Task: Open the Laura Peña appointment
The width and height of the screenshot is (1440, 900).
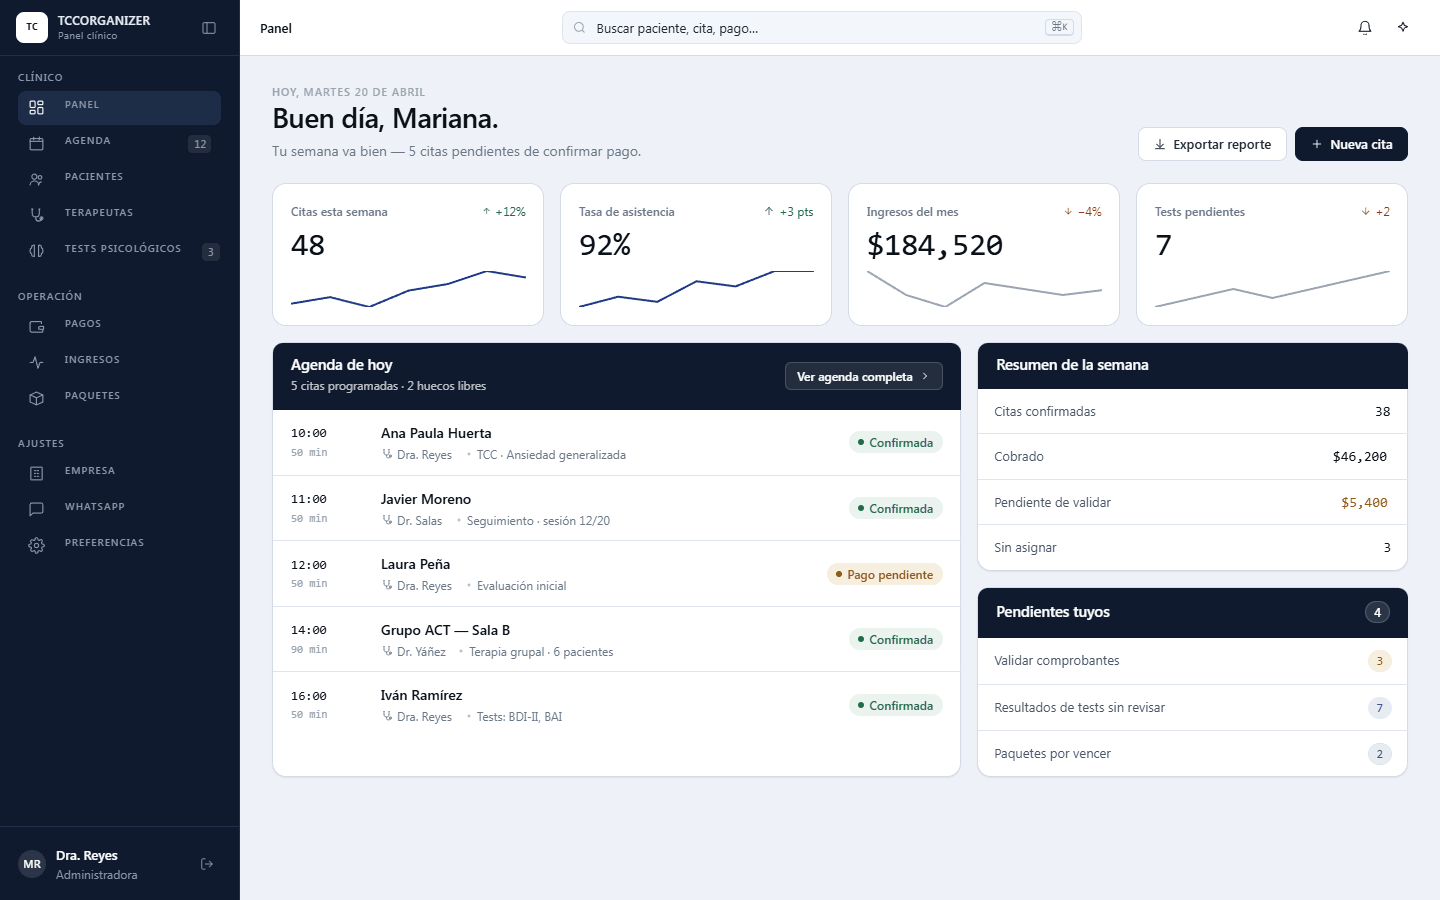Action: pyautogui.click(x=616, y=574)
